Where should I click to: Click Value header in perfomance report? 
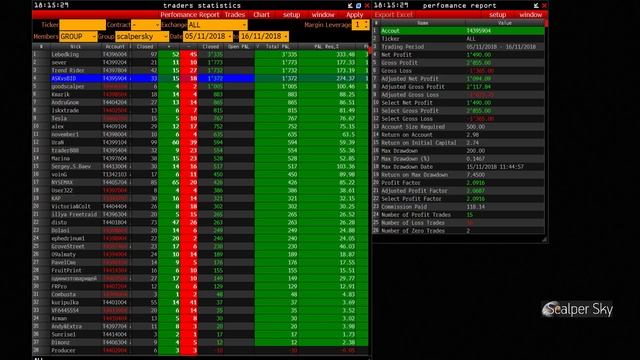pyautogui.click(x=505, y=23)
